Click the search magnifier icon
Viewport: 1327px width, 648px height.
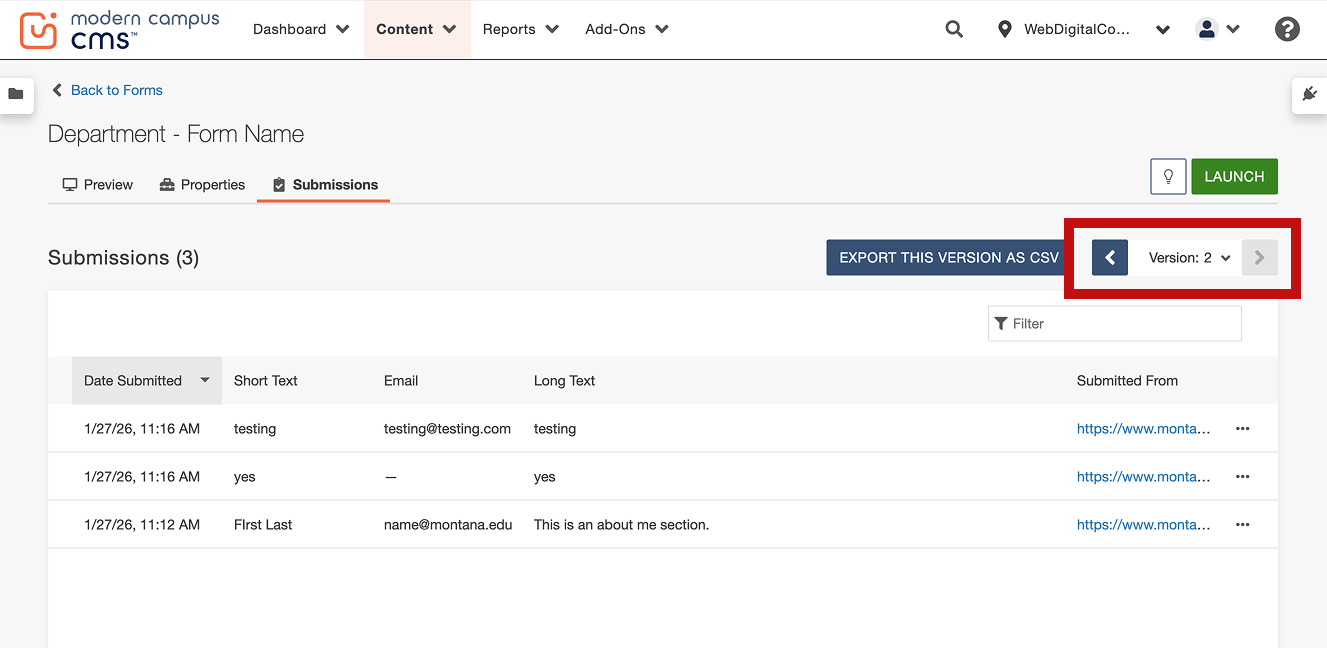point(954,29)
